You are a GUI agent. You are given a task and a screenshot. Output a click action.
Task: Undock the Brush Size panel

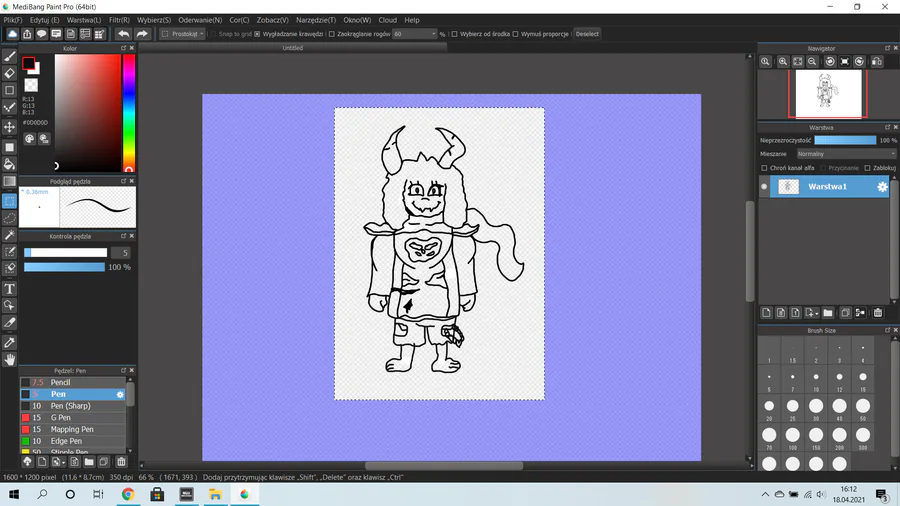[887, 330]
